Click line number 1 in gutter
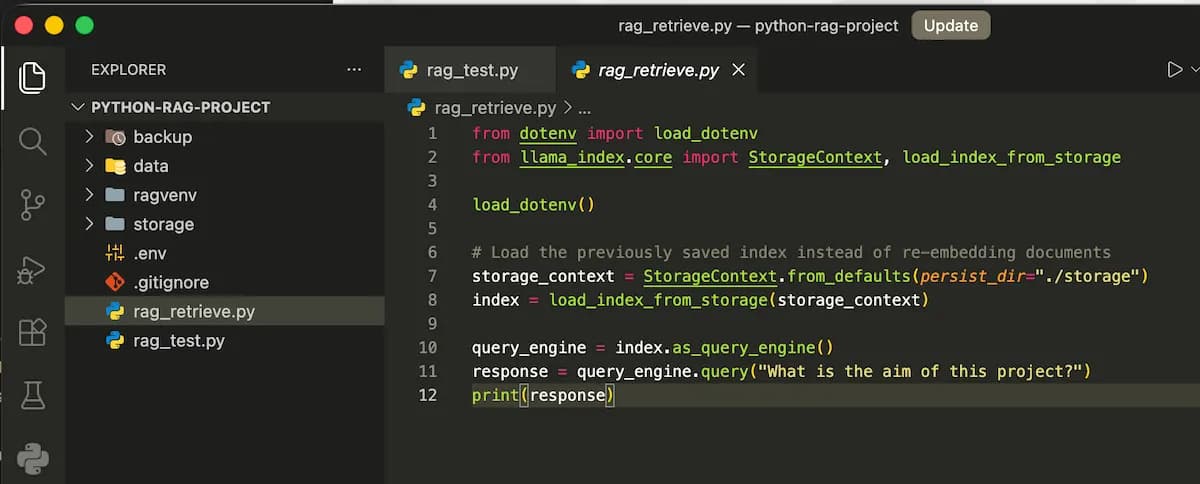 (x=432, y=133)
